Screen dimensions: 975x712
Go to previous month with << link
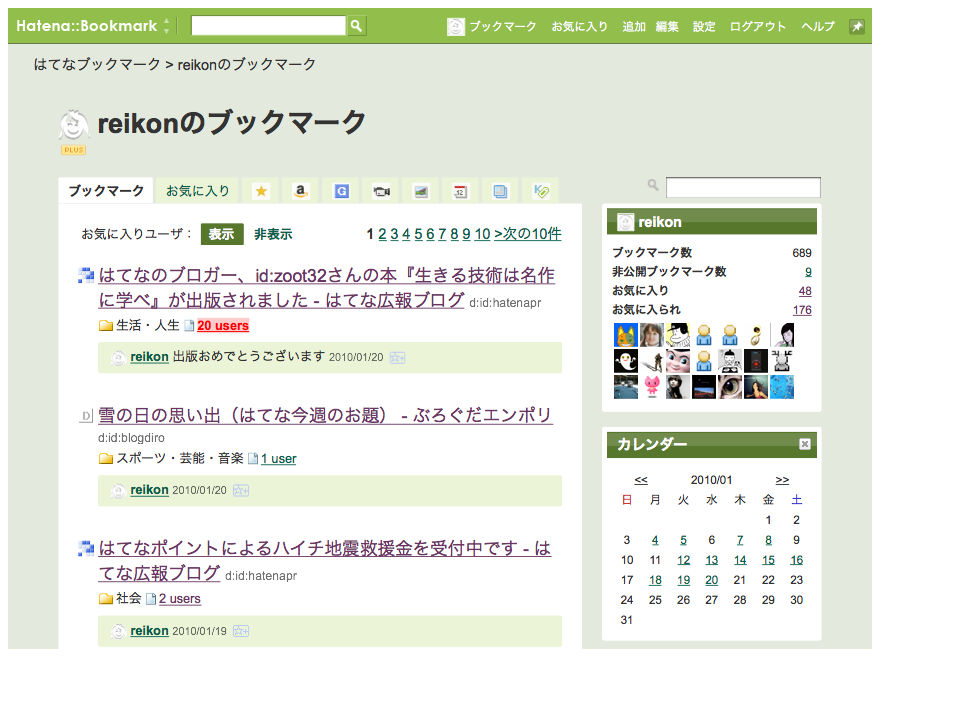pos(641,480)
